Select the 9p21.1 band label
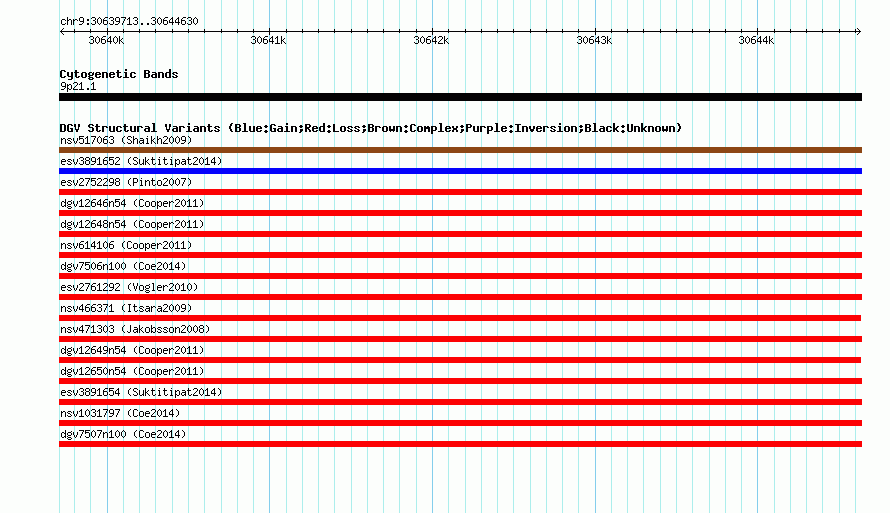This screenshot has height=513, width=890. (x=78, y=86)
